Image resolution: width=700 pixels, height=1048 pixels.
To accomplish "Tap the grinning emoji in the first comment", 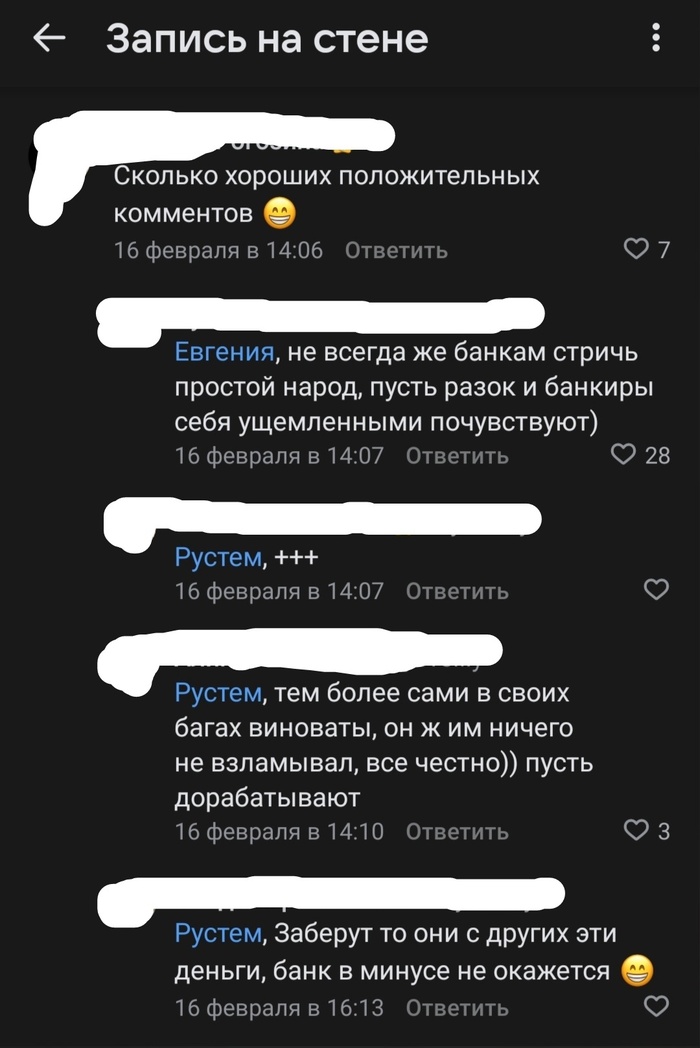I will pos(277,213).
